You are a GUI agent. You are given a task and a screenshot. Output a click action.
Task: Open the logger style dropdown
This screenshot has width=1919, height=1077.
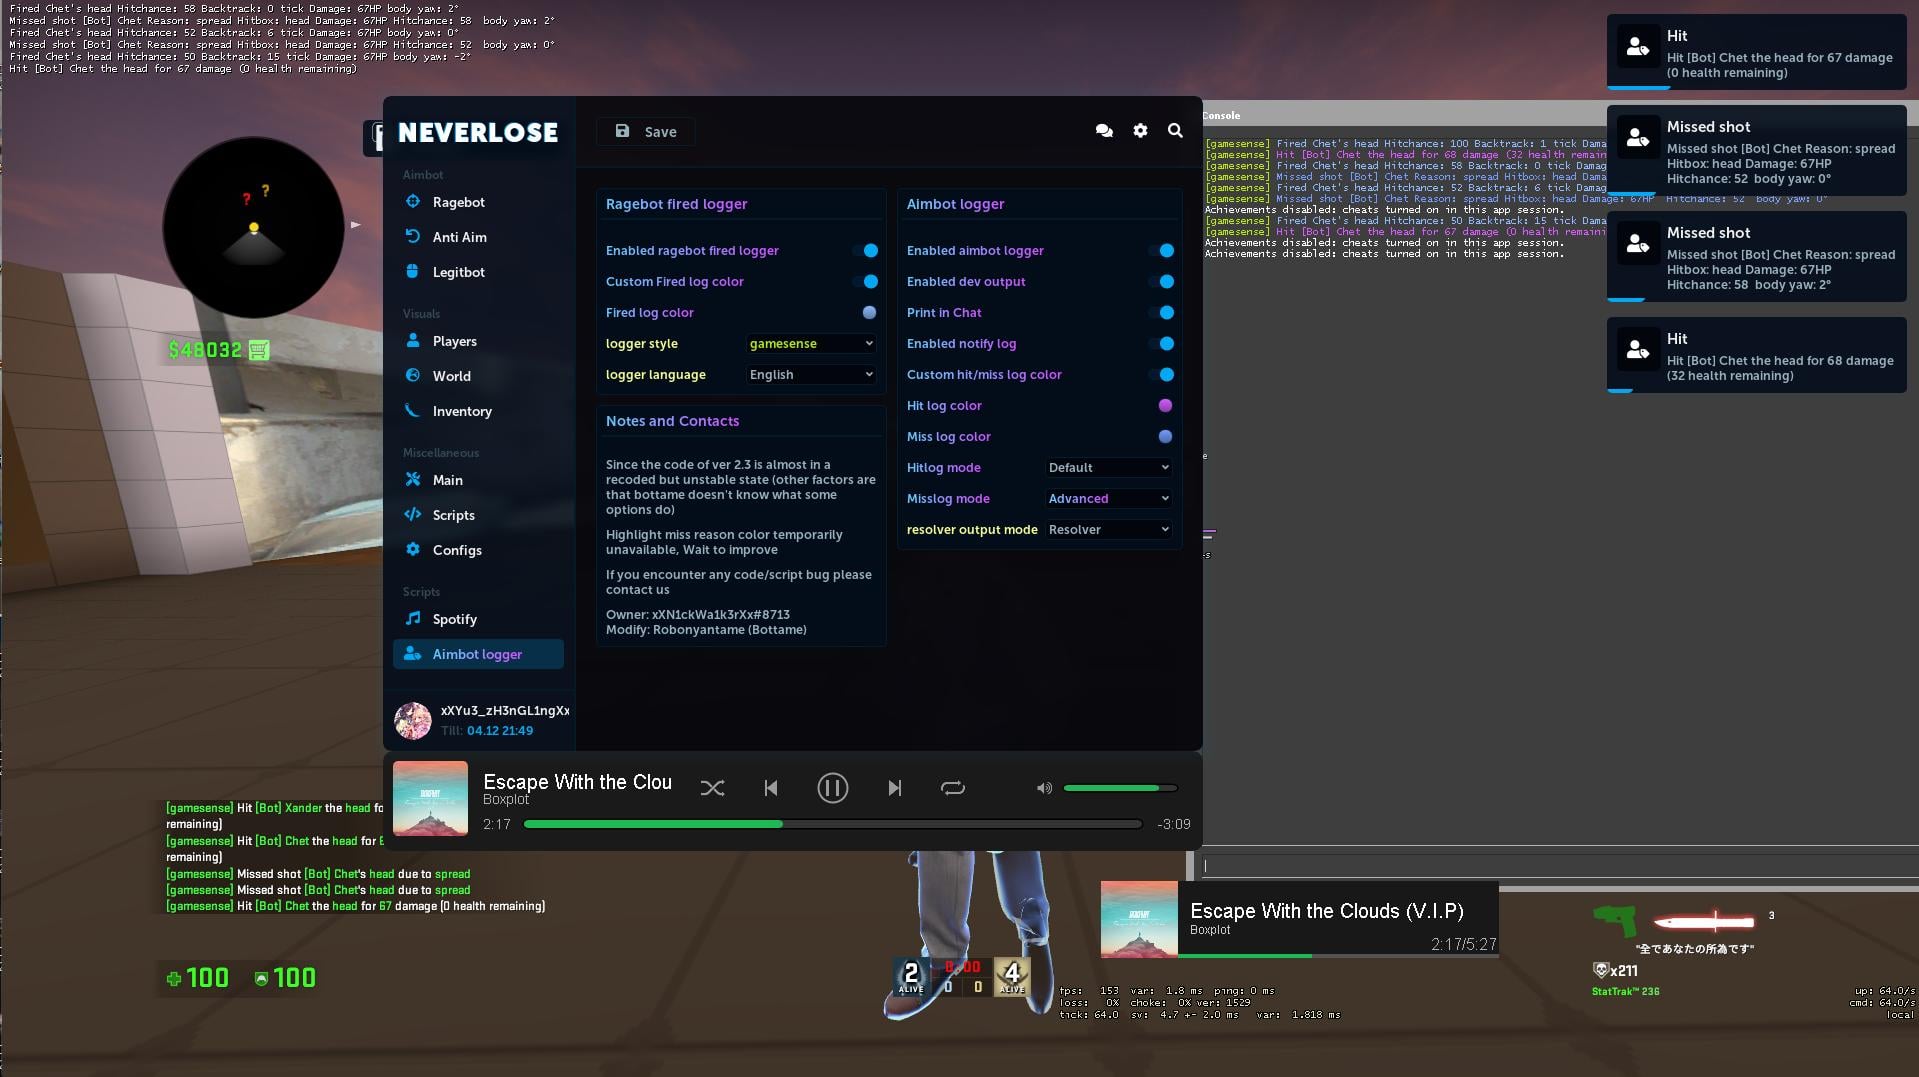click(x=810, y=343)
